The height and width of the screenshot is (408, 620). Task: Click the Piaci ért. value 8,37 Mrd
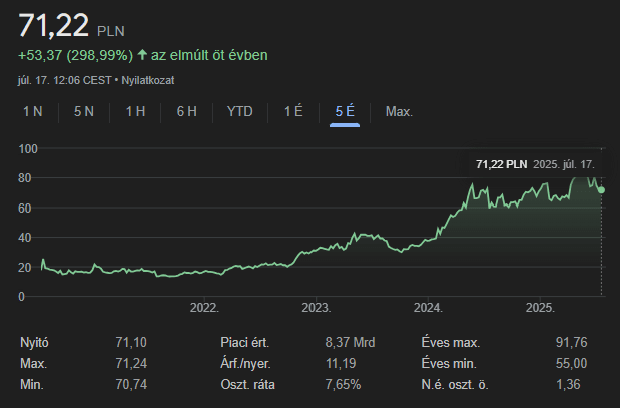tap(349, 343)
